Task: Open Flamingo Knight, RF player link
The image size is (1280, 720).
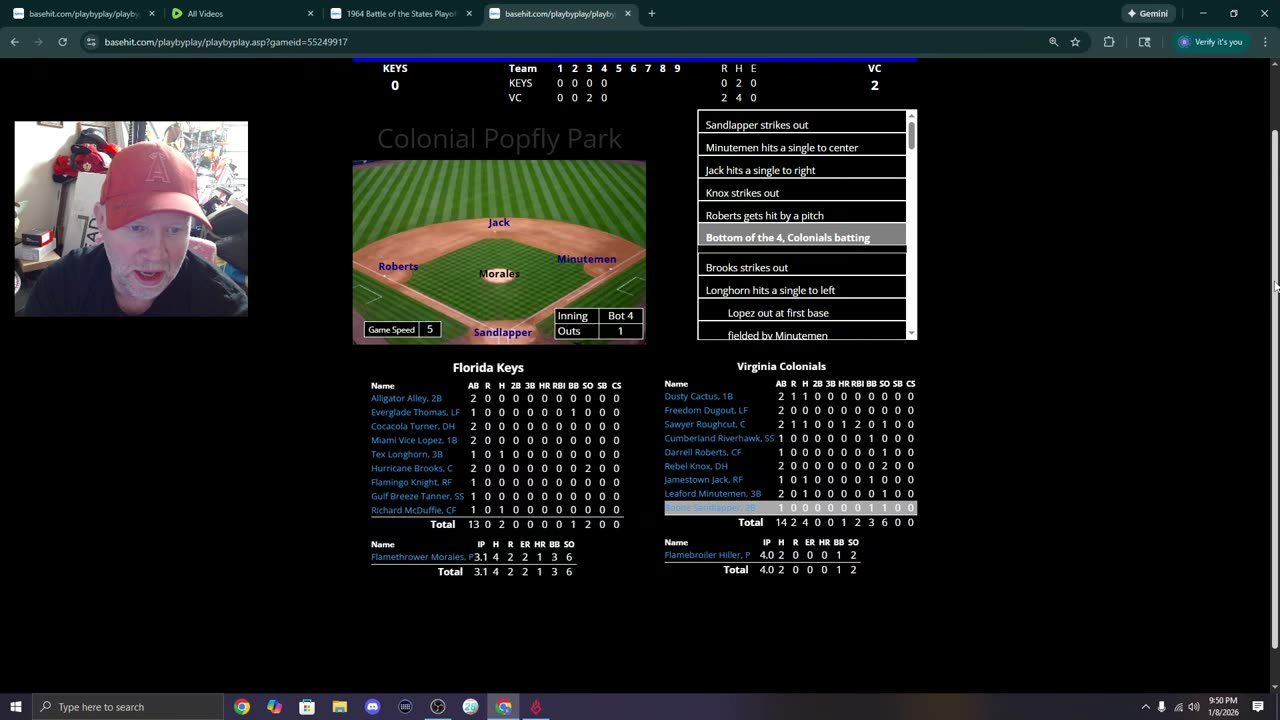Action: 411,482
